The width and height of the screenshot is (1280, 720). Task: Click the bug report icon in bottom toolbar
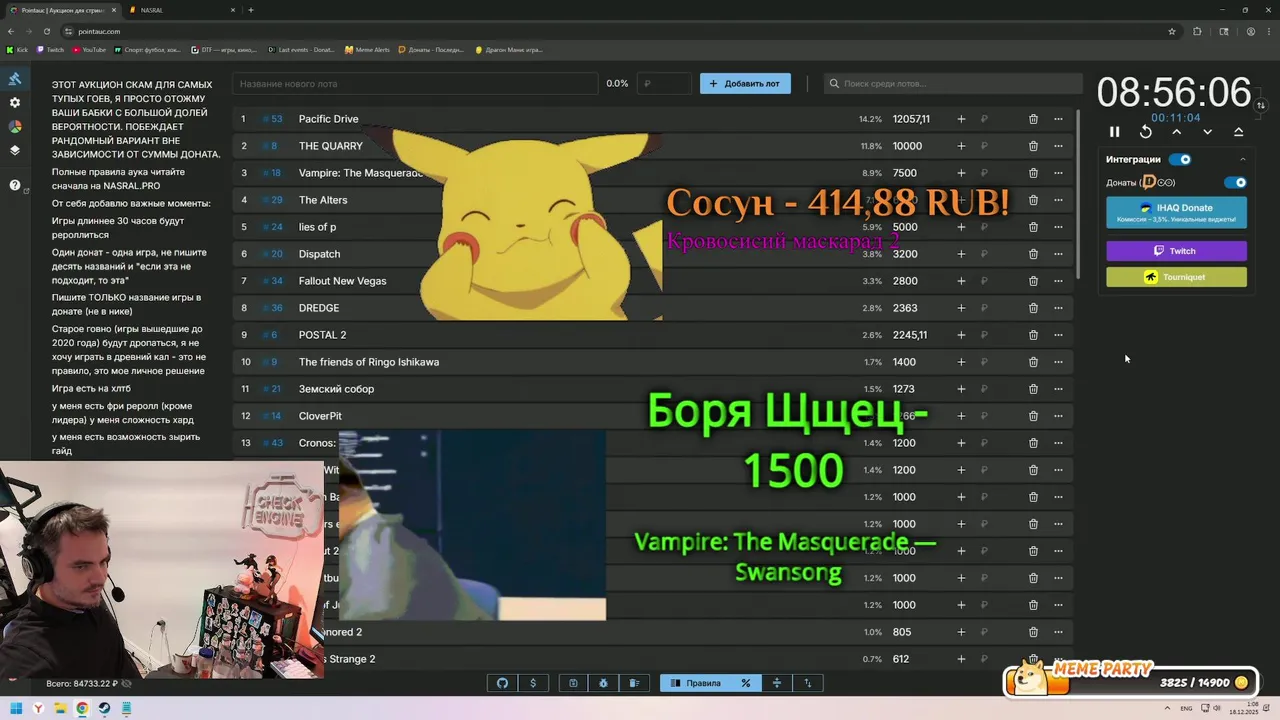coord(604,683)
